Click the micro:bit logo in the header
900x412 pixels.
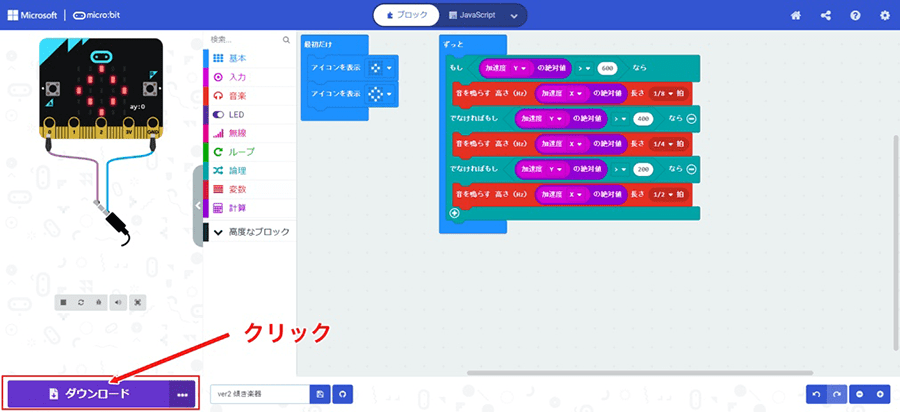tap(96, 15)
